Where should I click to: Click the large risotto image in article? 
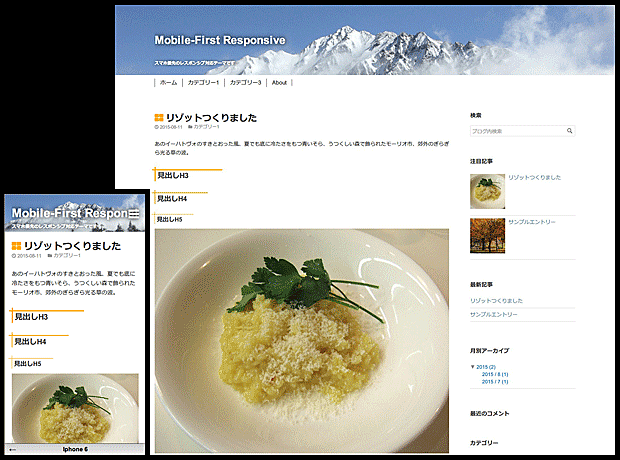(302, 341)
